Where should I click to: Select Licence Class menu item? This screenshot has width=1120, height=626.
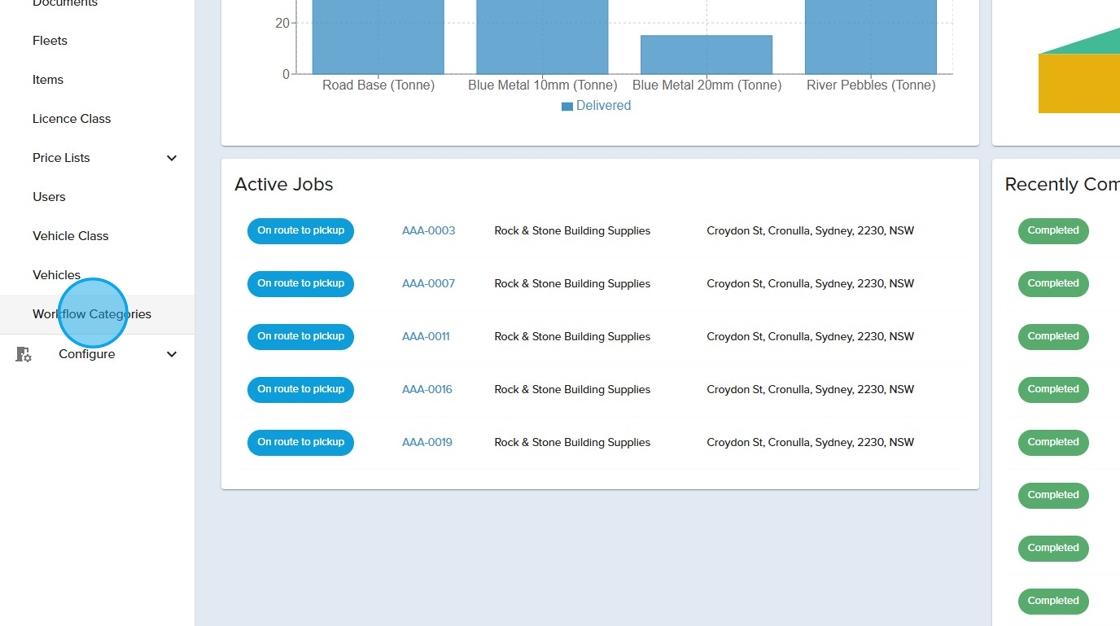(x=71, y=119)
